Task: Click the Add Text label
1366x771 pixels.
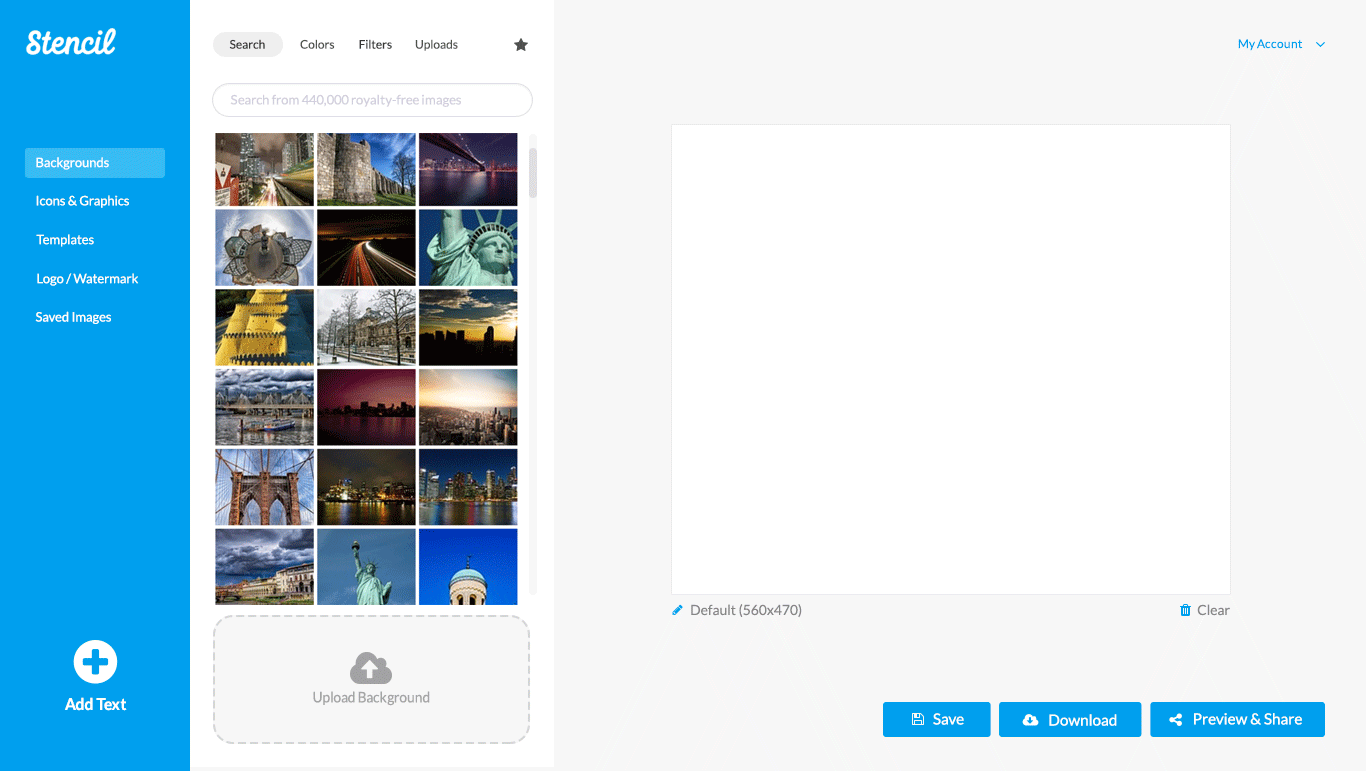Action: point(95,704)
